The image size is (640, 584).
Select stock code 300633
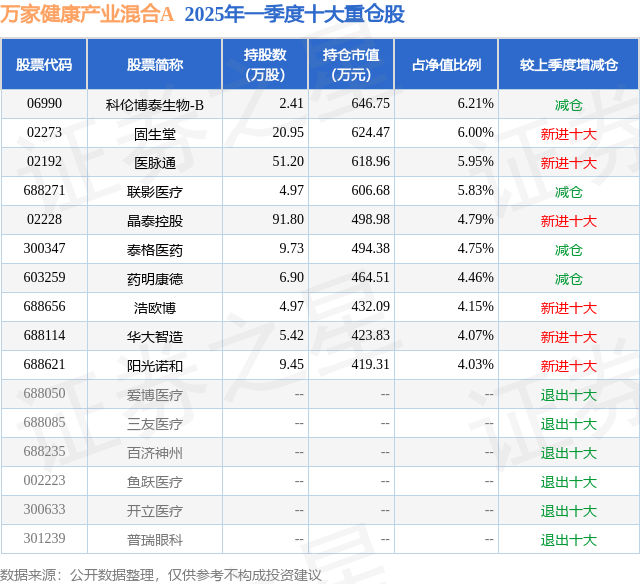(44, 509)
